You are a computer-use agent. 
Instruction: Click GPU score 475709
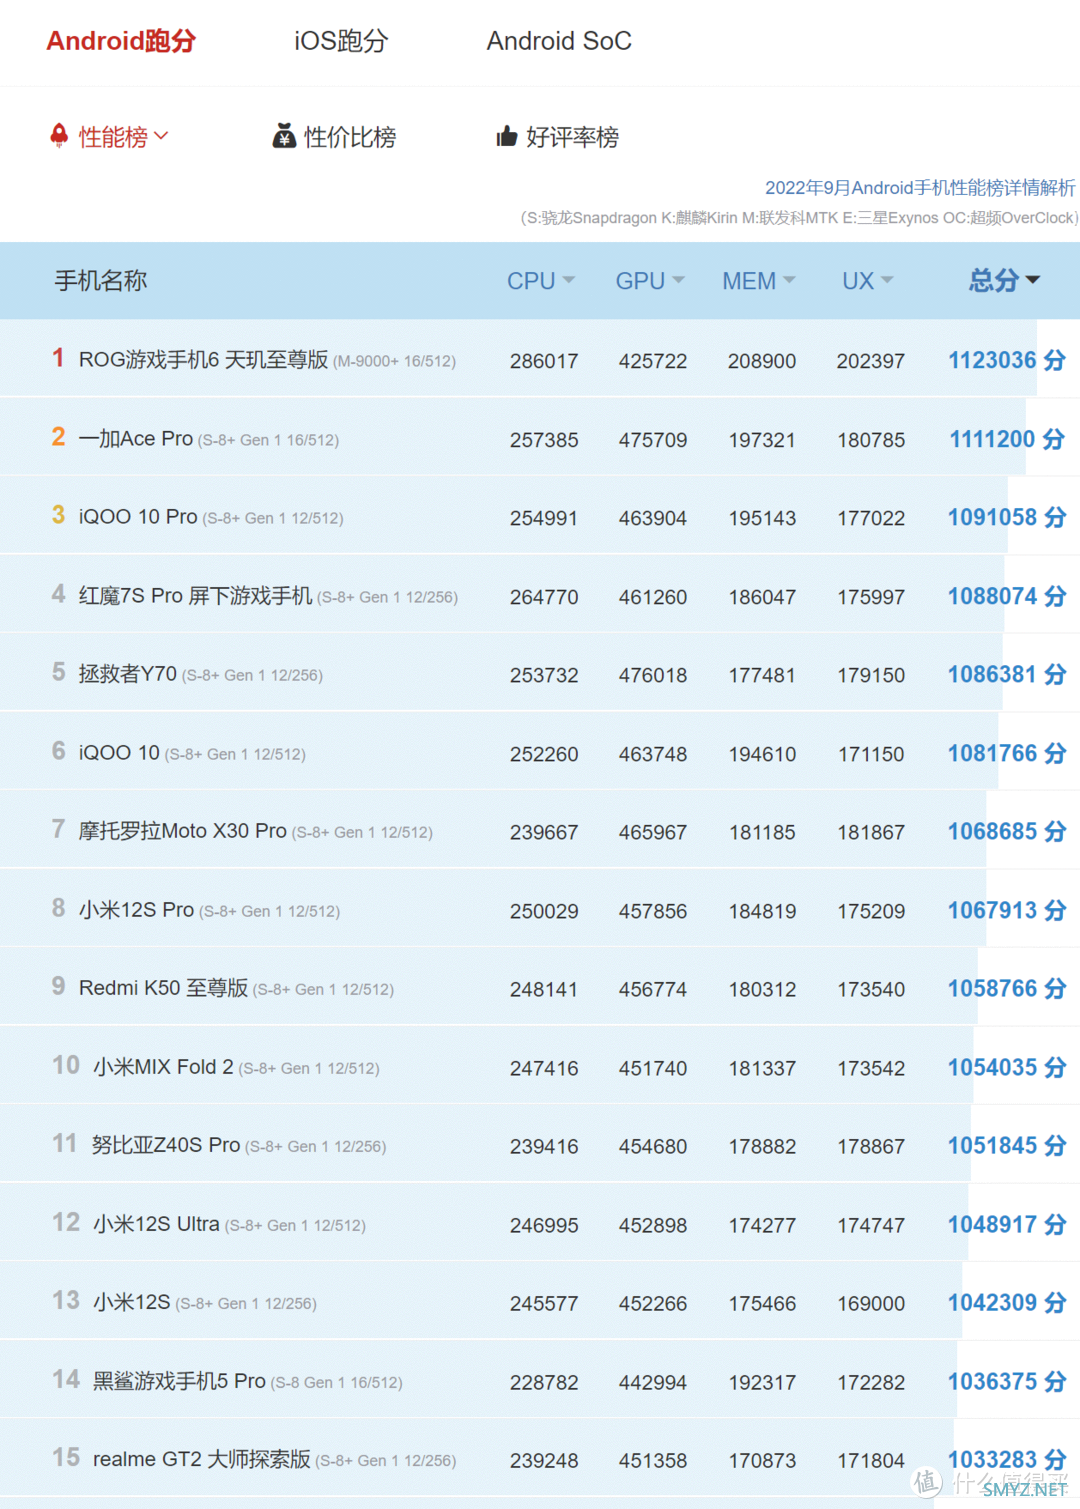[x=653, y=440]
